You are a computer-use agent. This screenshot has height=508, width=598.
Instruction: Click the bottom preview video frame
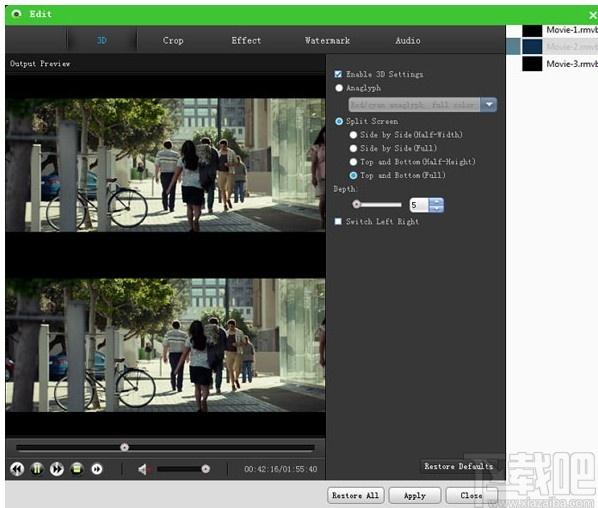click(165, 345)
